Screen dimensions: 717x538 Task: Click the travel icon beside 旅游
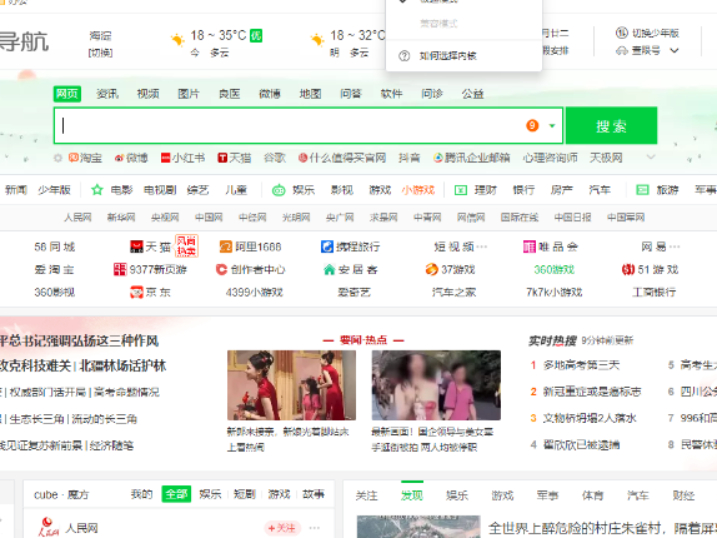pyautogui.click(x=642, y=190)
